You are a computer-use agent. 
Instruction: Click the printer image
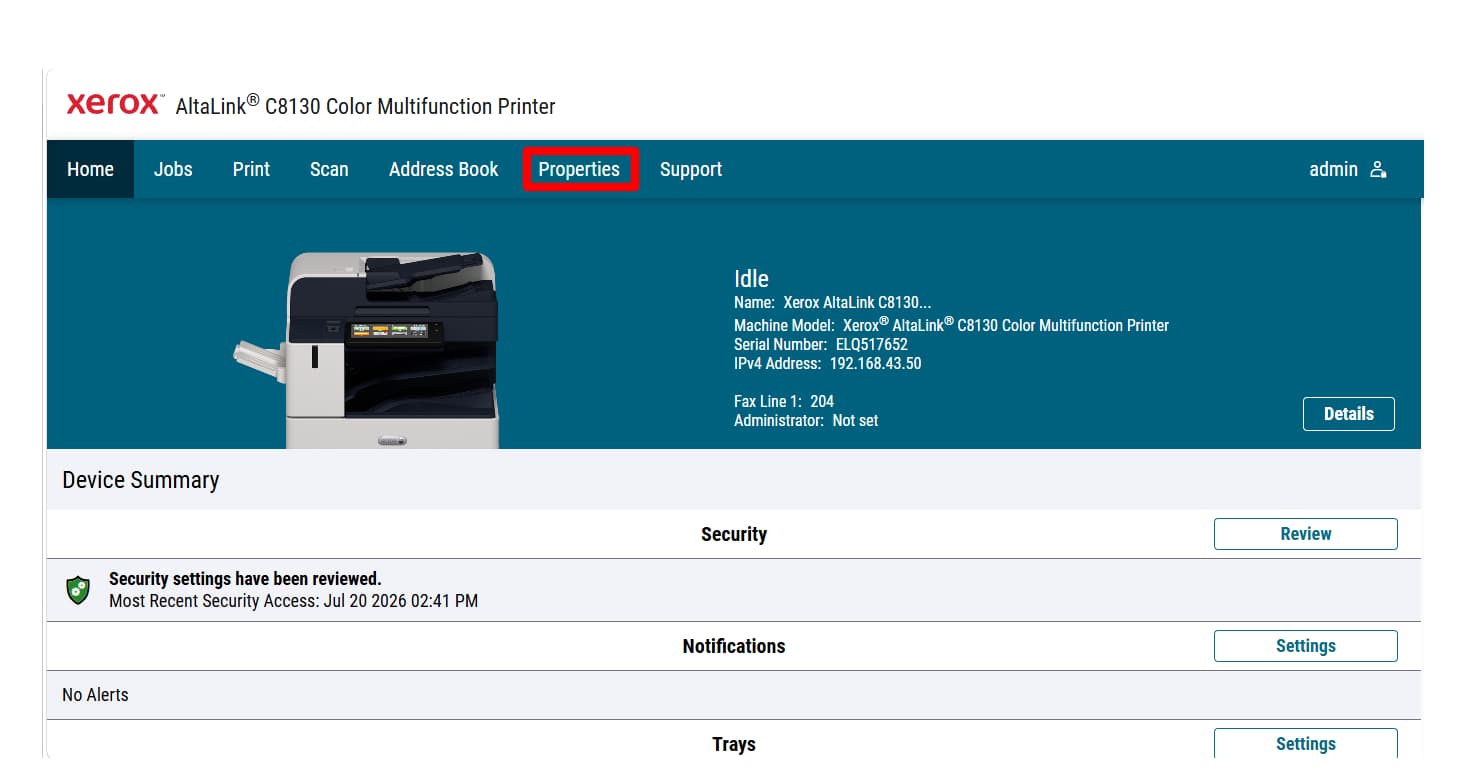pos(366,349)
